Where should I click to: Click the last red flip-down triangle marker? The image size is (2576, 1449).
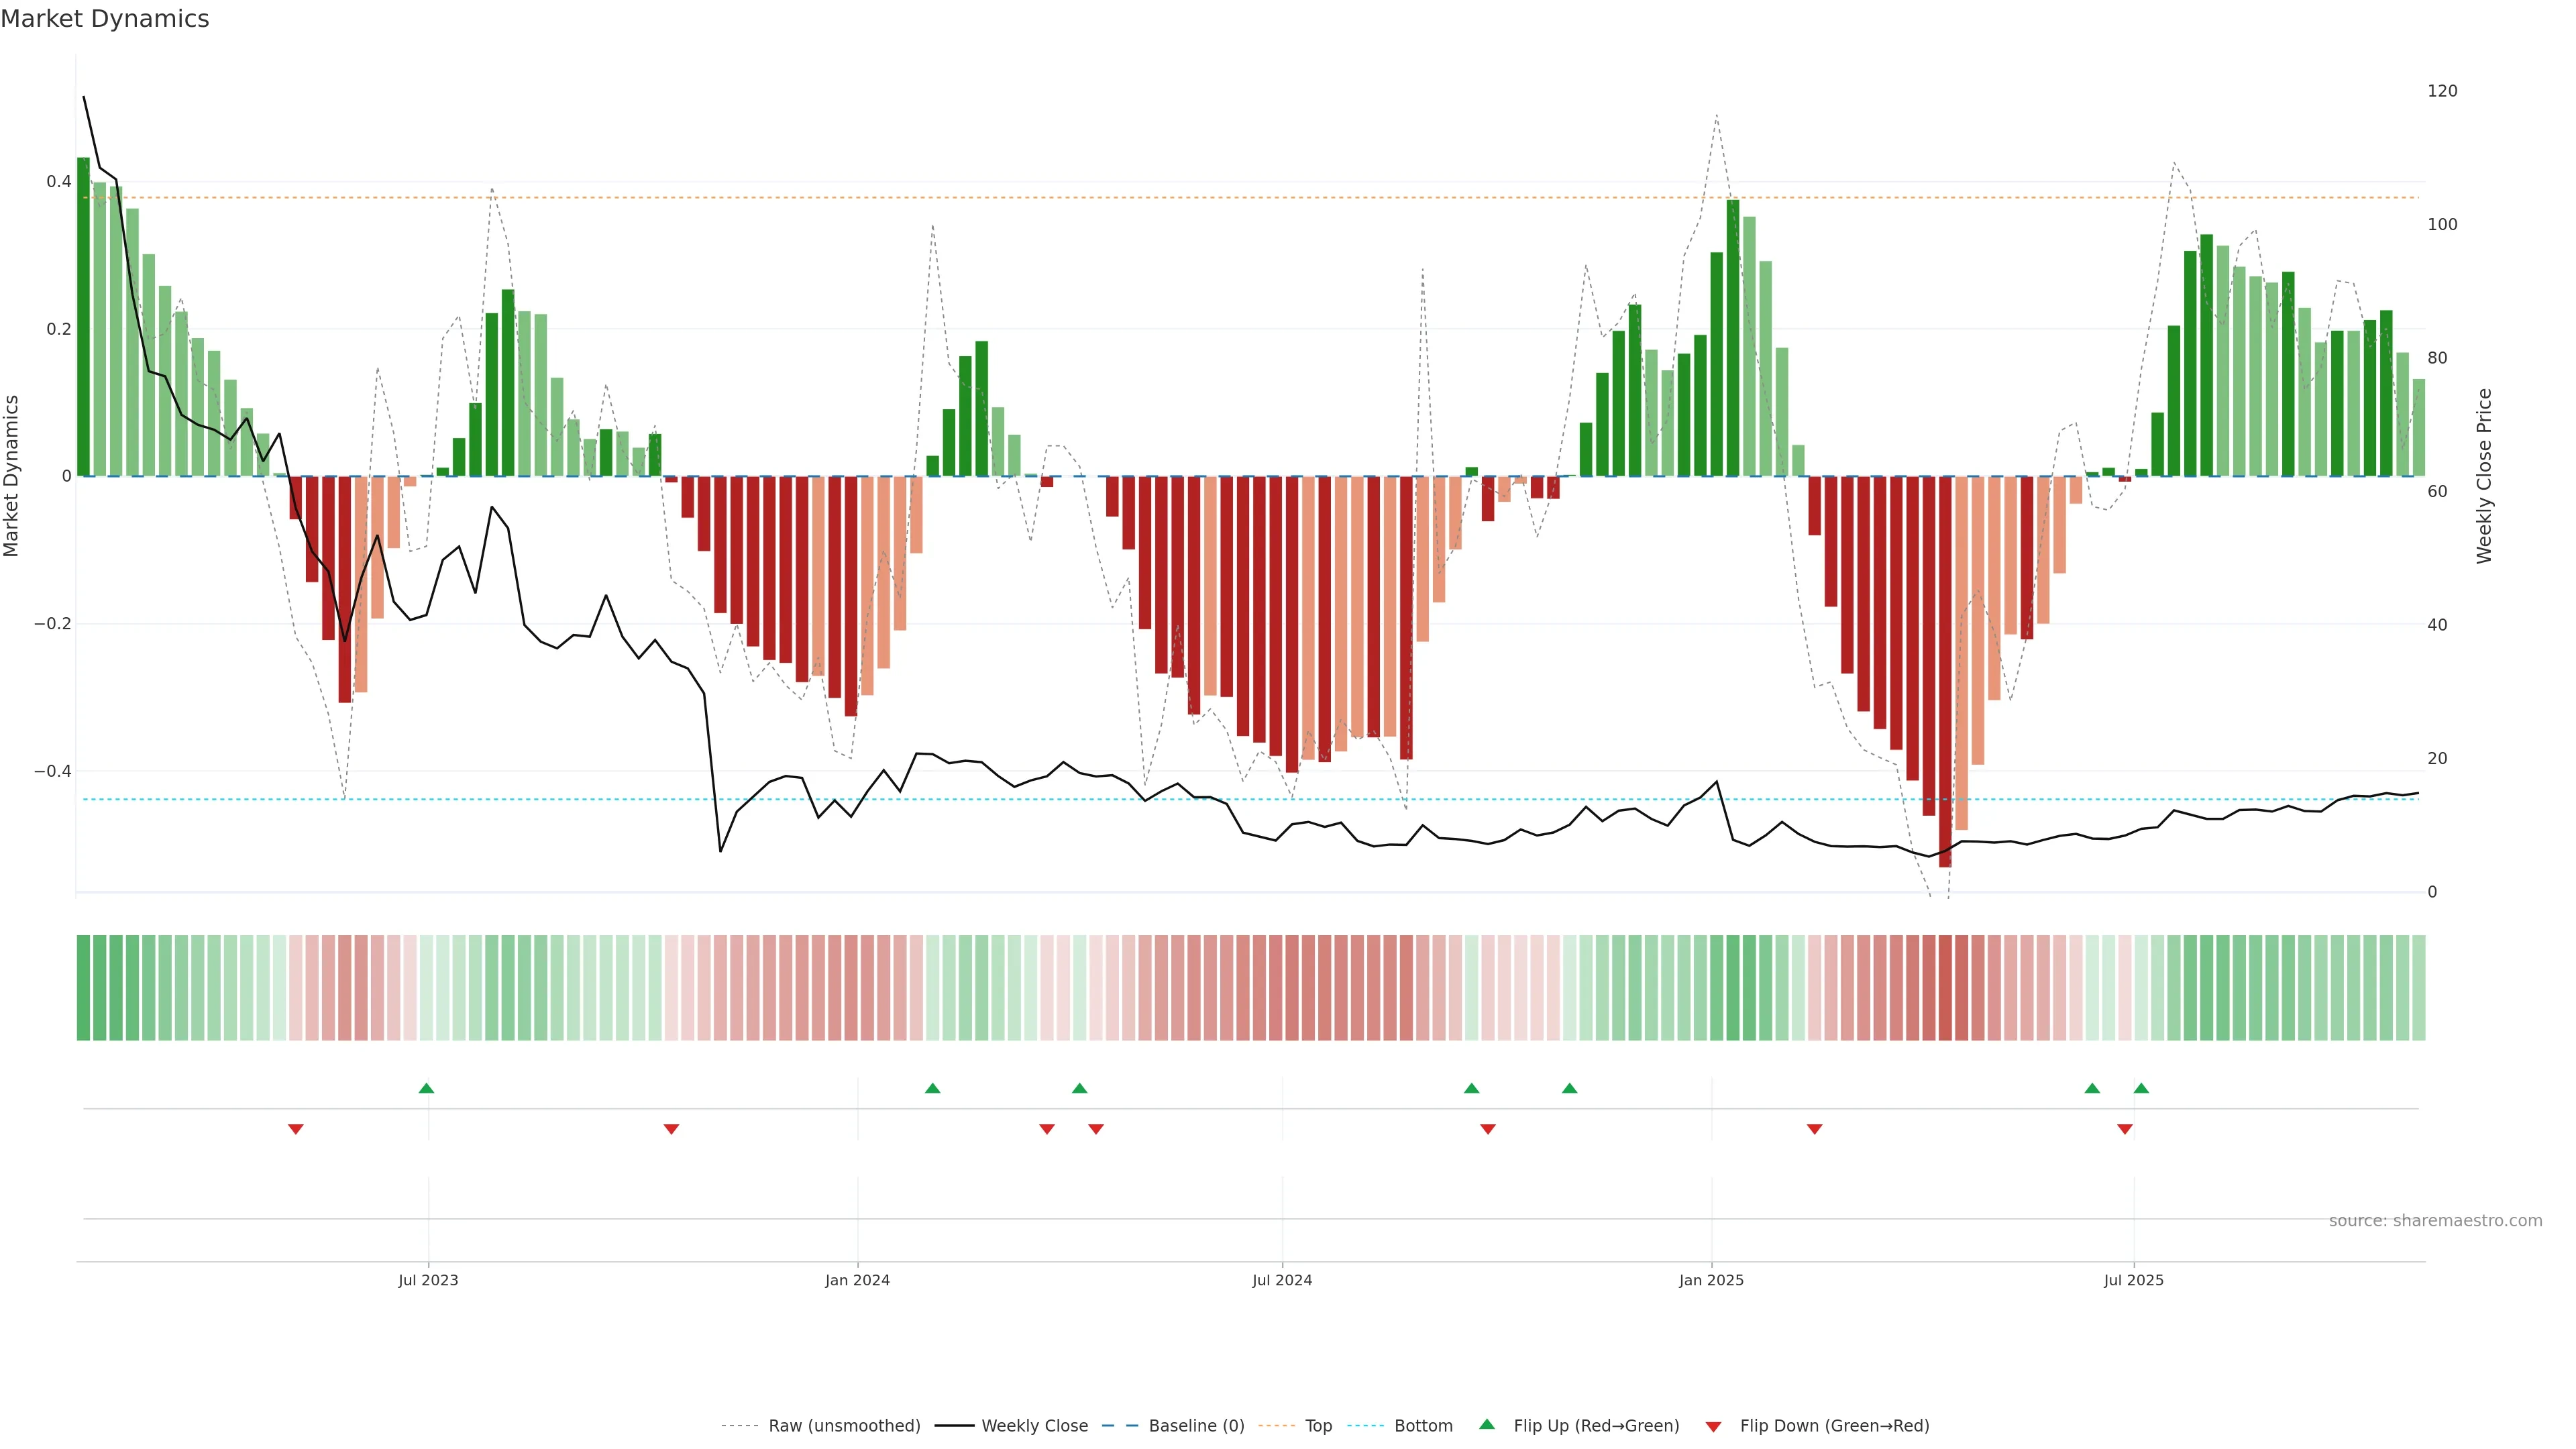pyautogui.click(x=2125, y=1129)
